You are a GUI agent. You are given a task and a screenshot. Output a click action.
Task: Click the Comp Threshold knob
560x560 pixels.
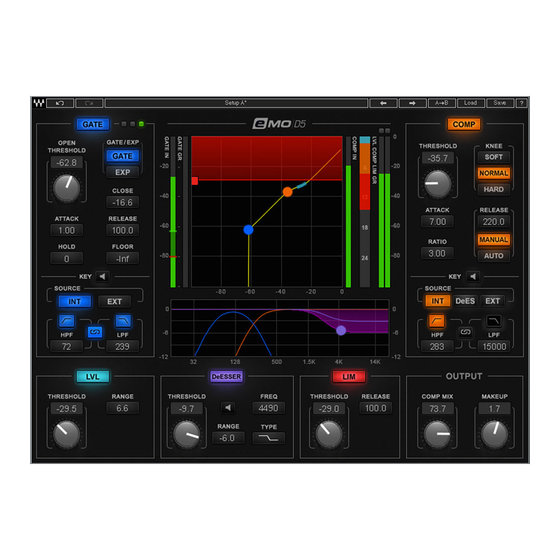[438, 184]
